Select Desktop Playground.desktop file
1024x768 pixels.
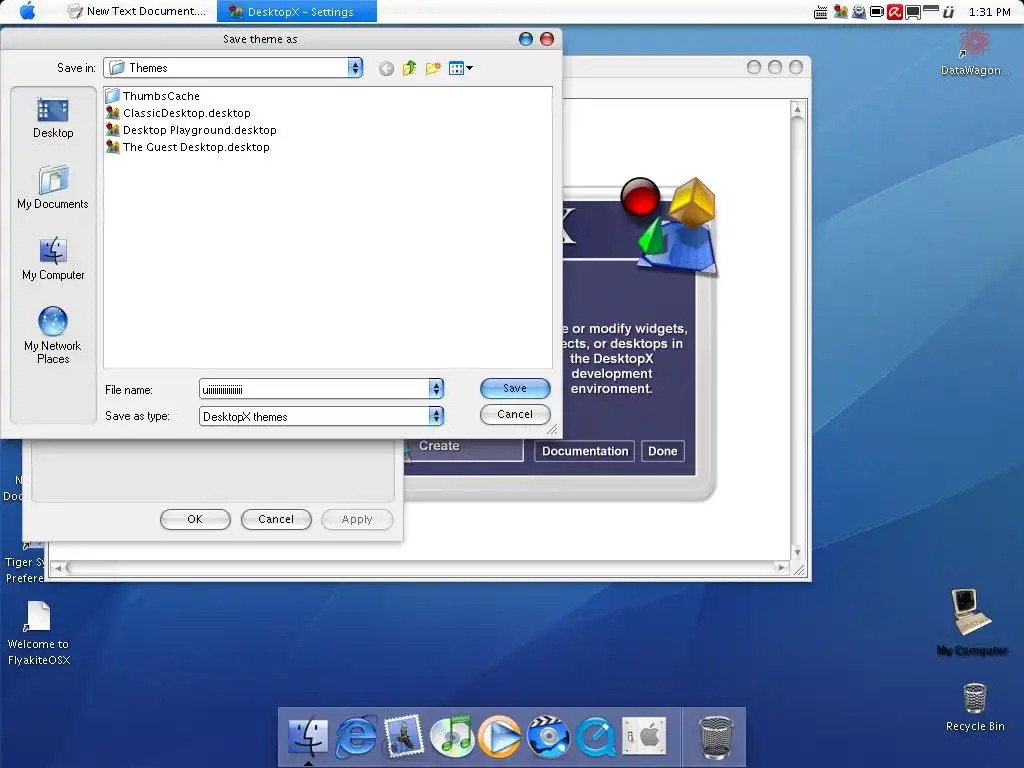(191, 130)
